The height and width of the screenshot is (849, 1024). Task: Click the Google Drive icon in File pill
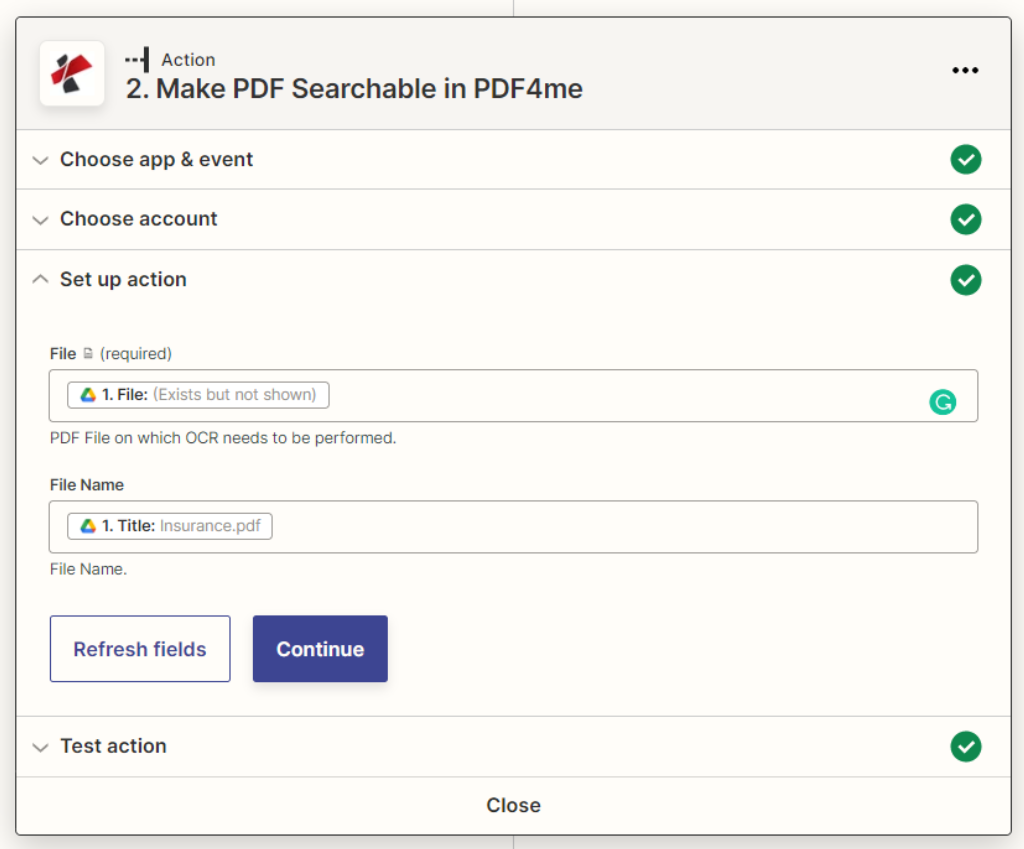tap(88, 395)
